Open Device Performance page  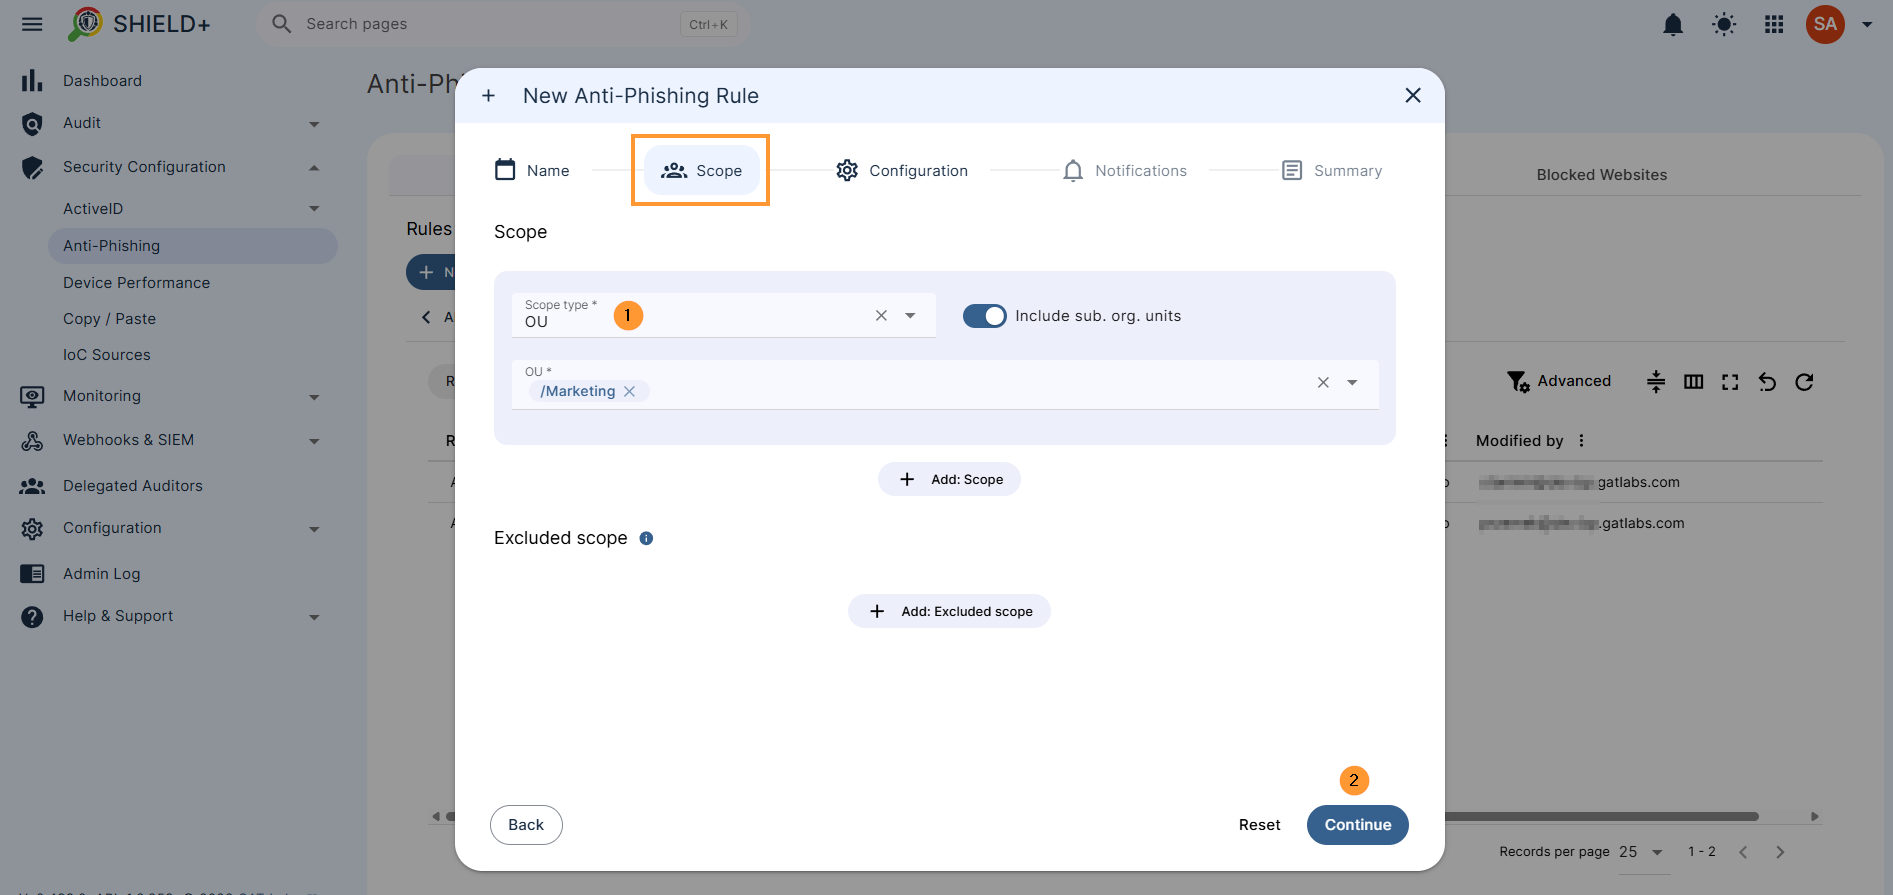pos(136,283)
